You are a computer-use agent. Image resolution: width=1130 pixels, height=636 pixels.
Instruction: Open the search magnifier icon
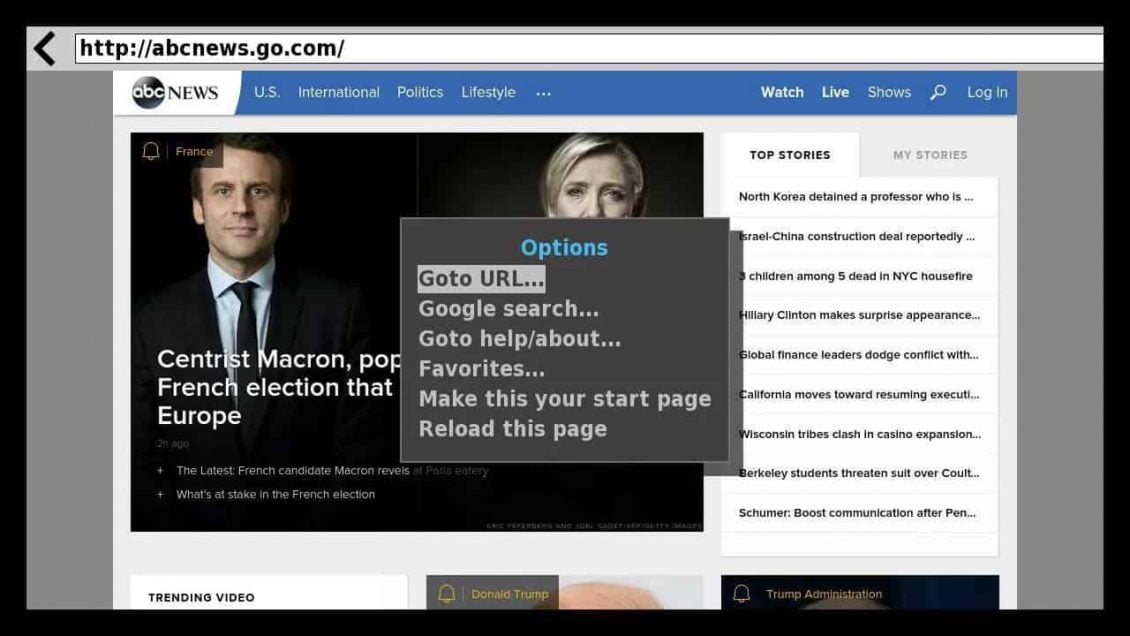coord(938,92)
